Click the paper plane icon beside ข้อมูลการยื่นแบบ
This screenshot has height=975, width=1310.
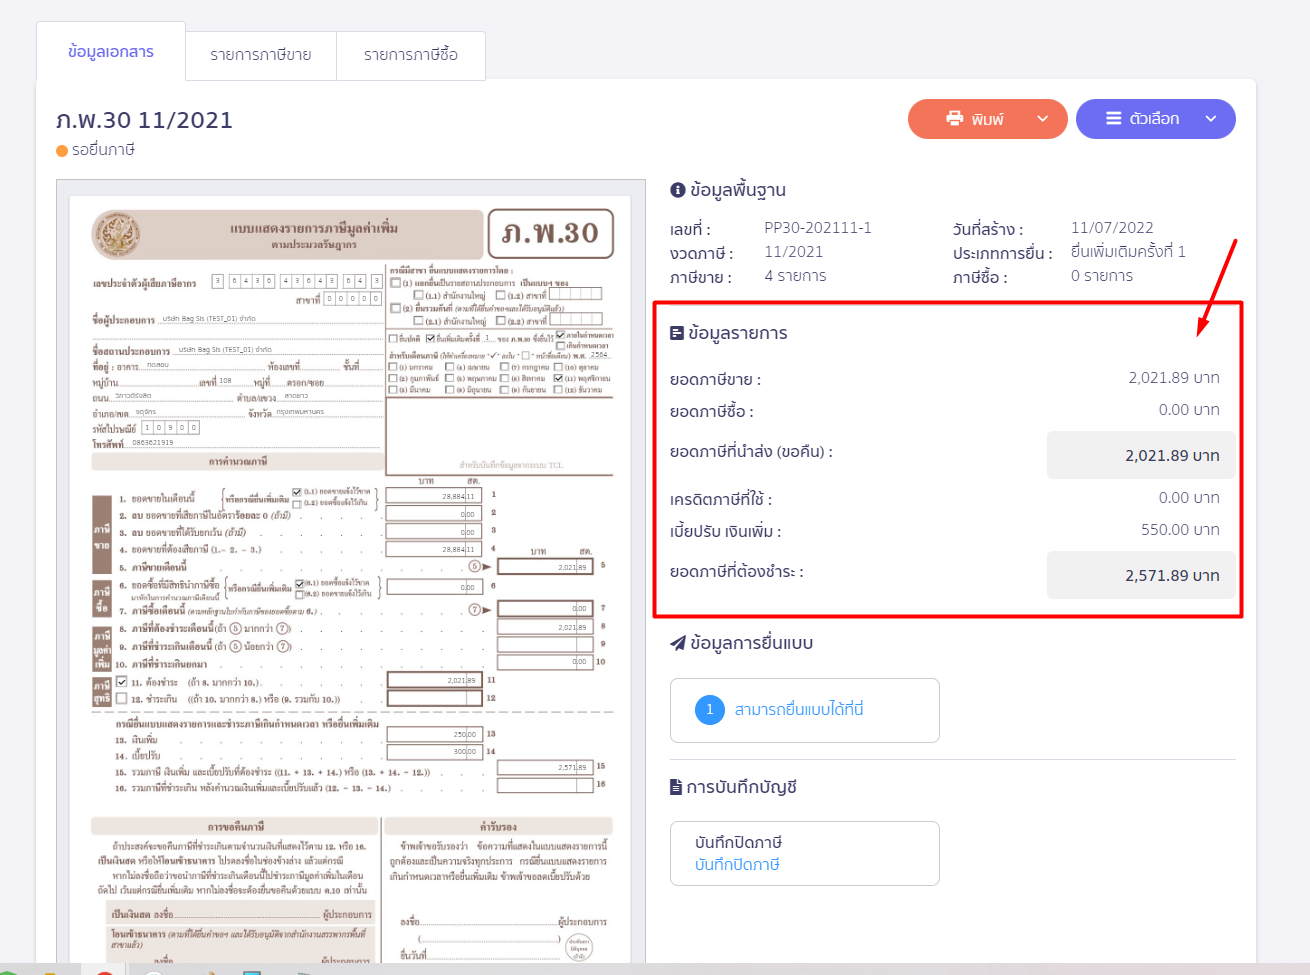coord(678,643)
